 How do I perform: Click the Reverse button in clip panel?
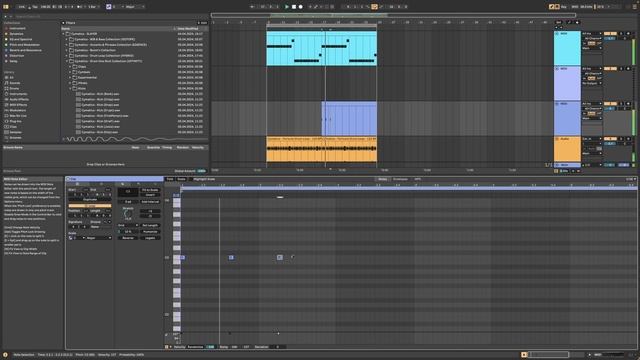click(x=128, y=238)
